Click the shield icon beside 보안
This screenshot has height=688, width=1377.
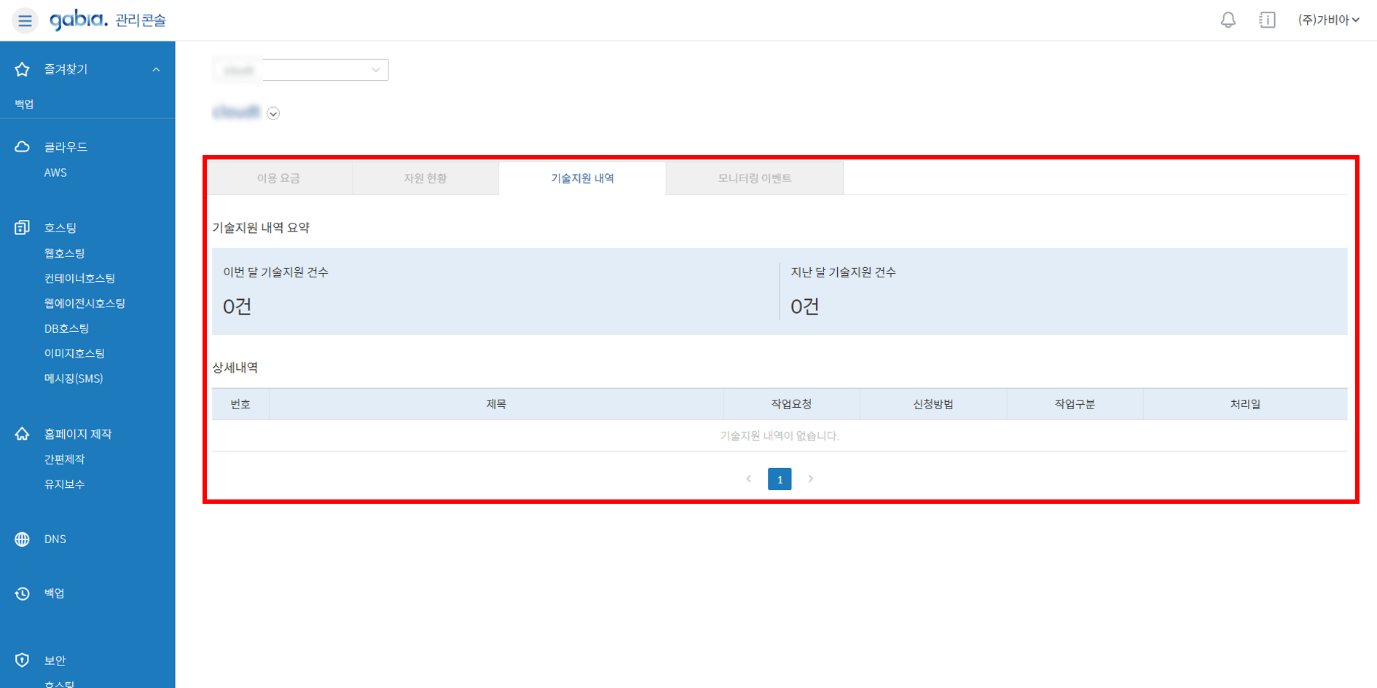22,660
